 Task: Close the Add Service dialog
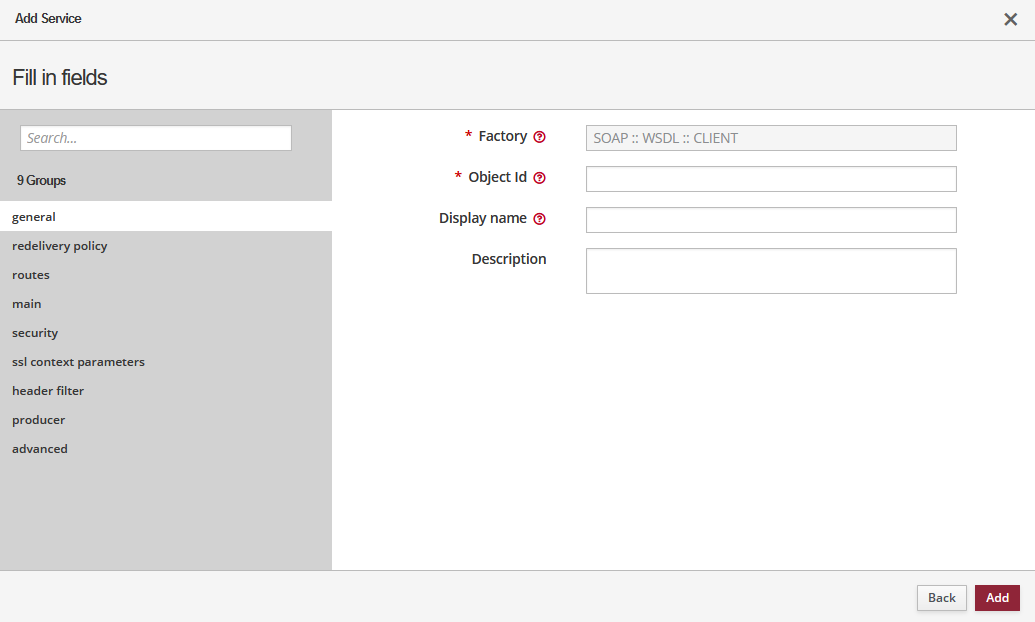pos(1010,19)
